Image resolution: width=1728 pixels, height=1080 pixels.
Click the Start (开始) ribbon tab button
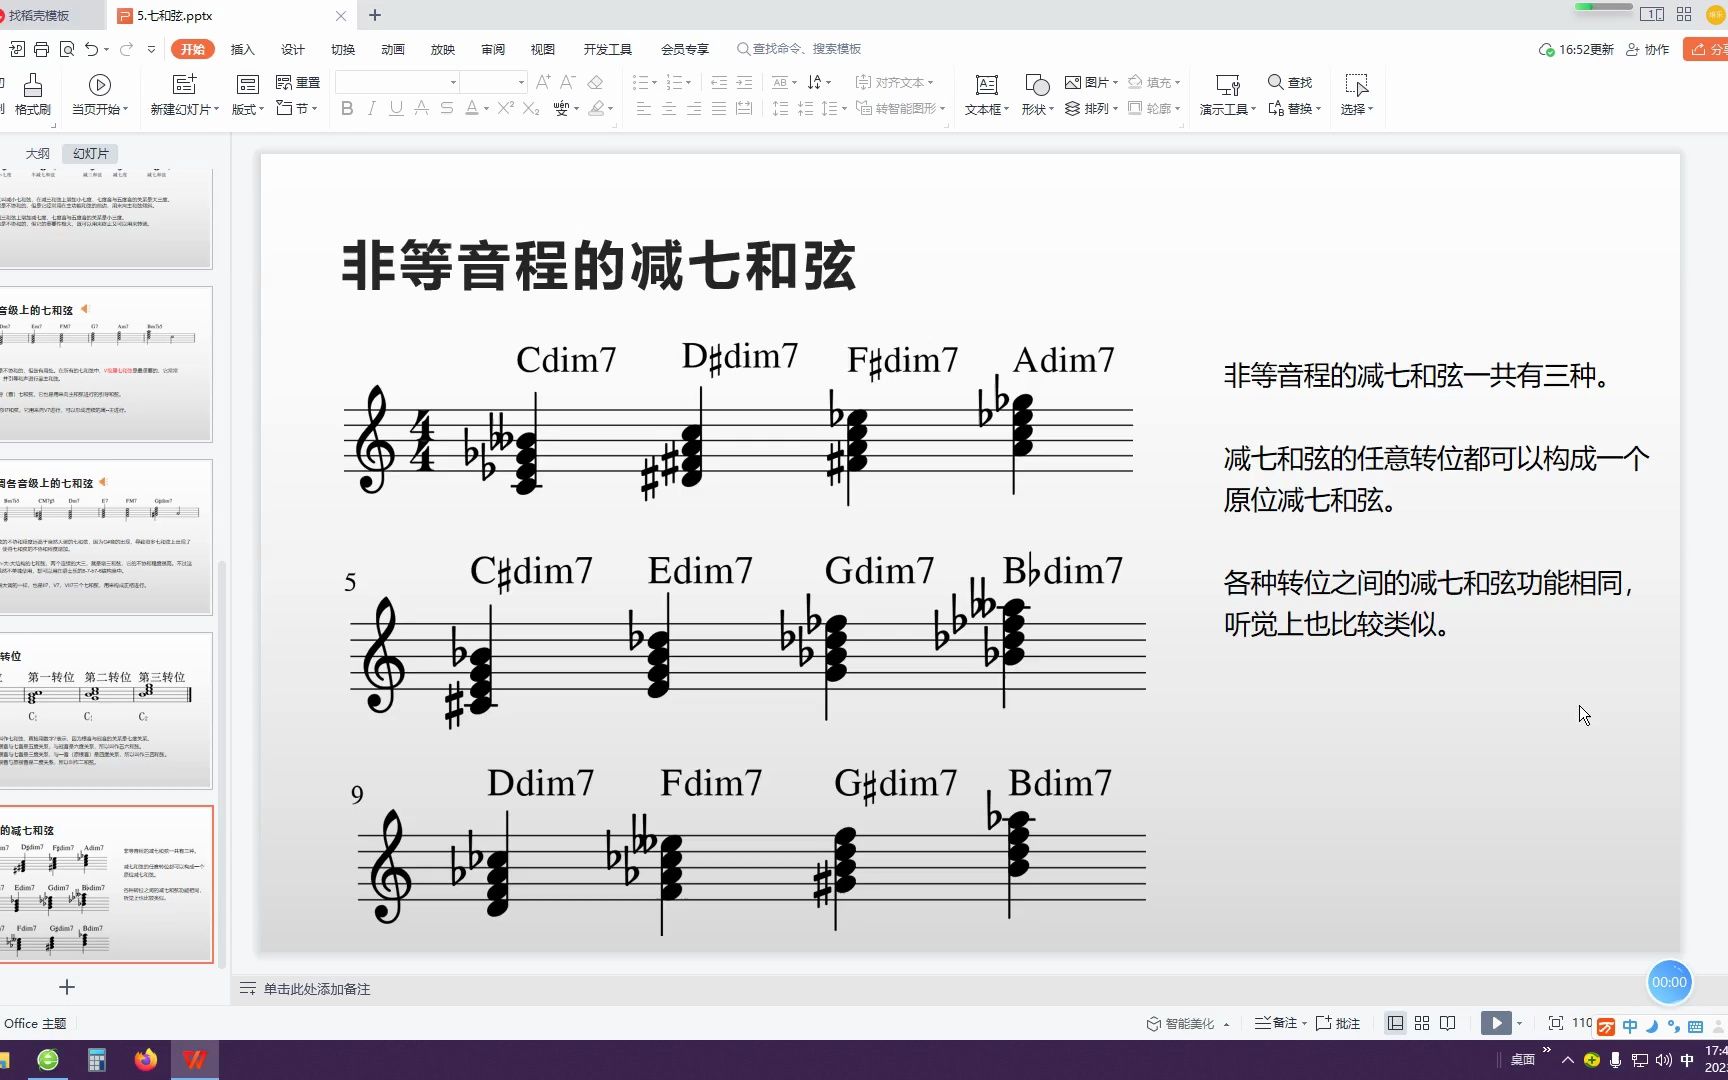point(193,49)
